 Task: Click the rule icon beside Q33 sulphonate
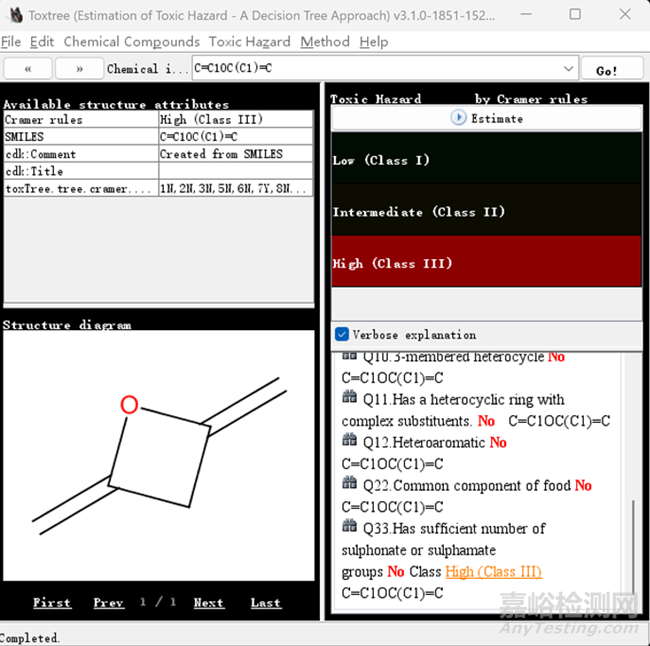coord(349,527)
